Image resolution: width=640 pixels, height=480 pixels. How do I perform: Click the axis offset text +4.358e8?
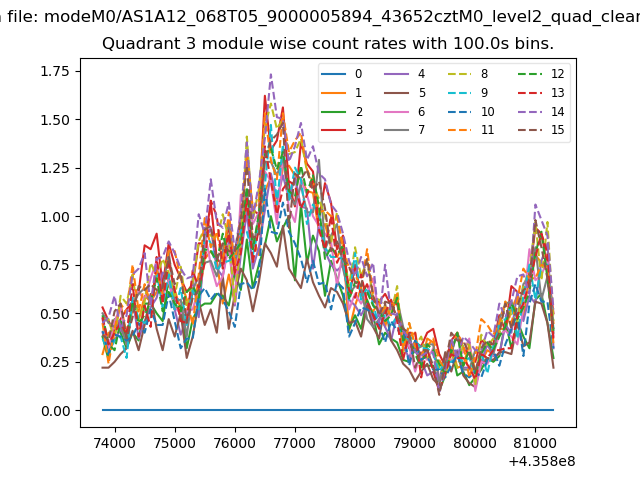click(542, 461)
